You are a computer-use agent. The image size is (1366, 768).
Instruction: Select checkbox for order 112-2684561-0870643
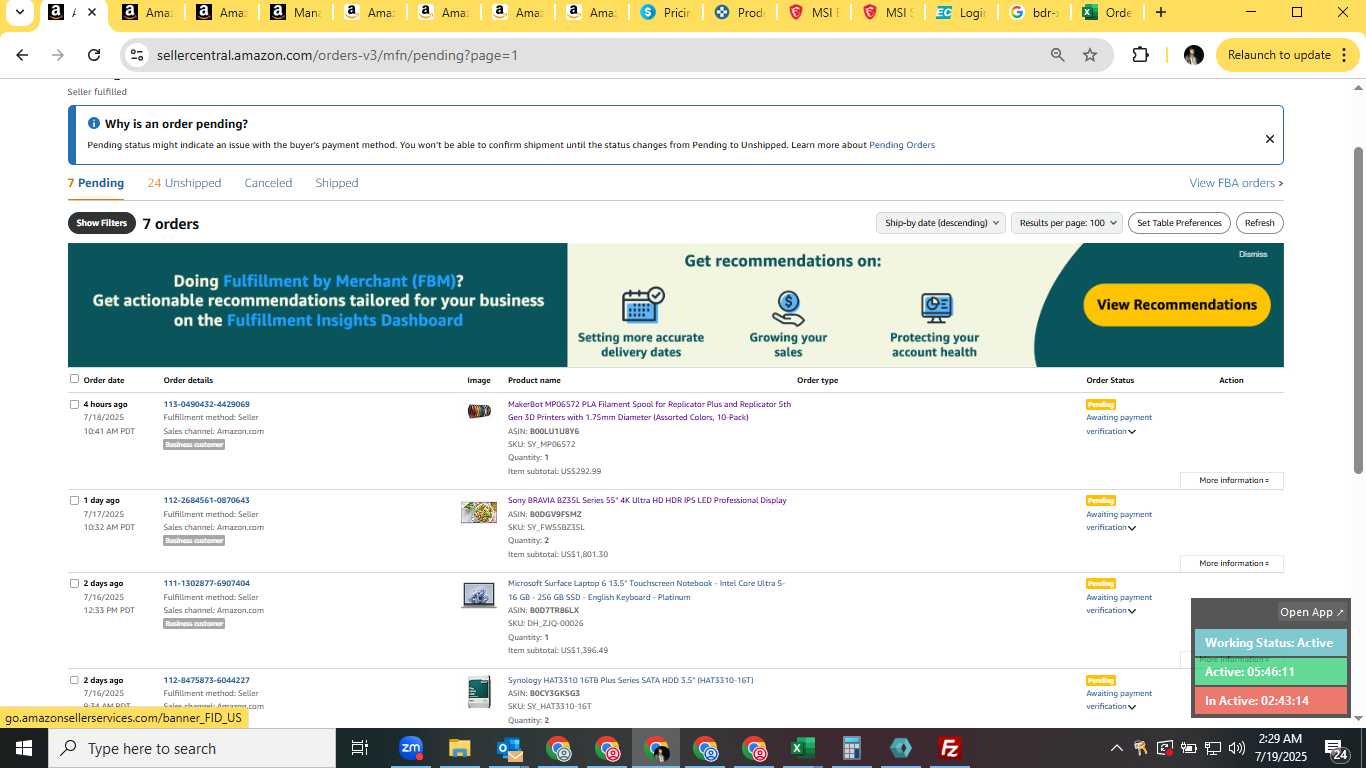74,500
